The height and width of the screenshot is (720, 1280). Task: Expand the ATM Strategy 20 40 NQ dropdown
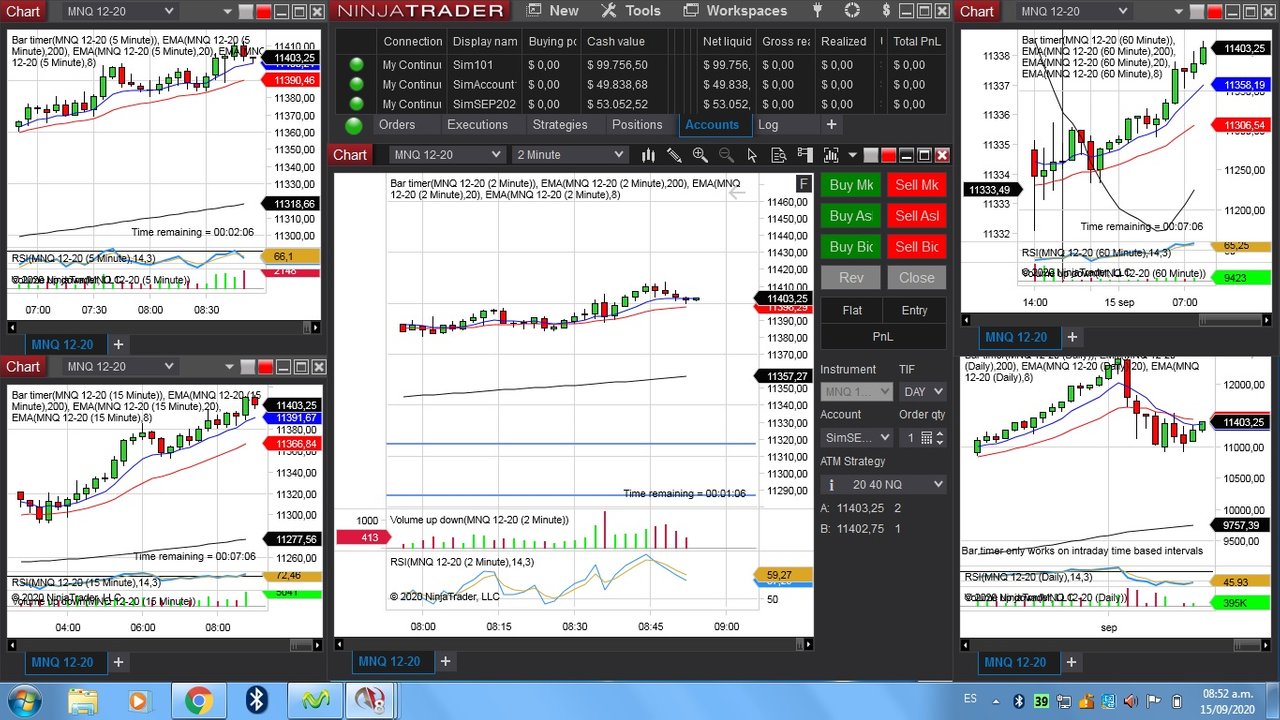883,484
